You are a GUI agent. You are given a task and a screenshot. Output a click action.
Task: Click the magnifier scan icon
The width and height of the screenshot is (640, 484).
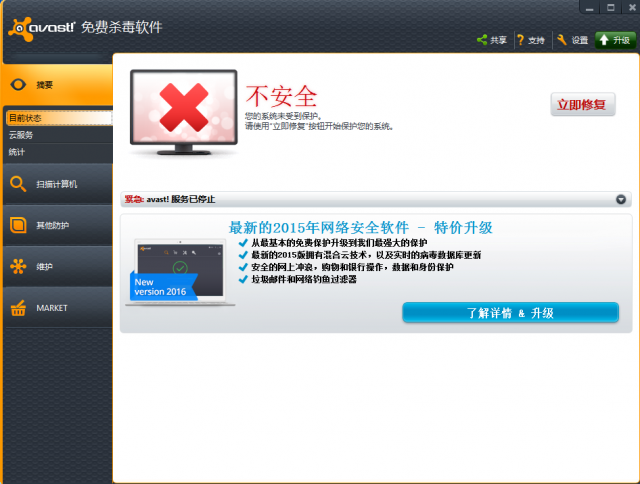(18, 184)
